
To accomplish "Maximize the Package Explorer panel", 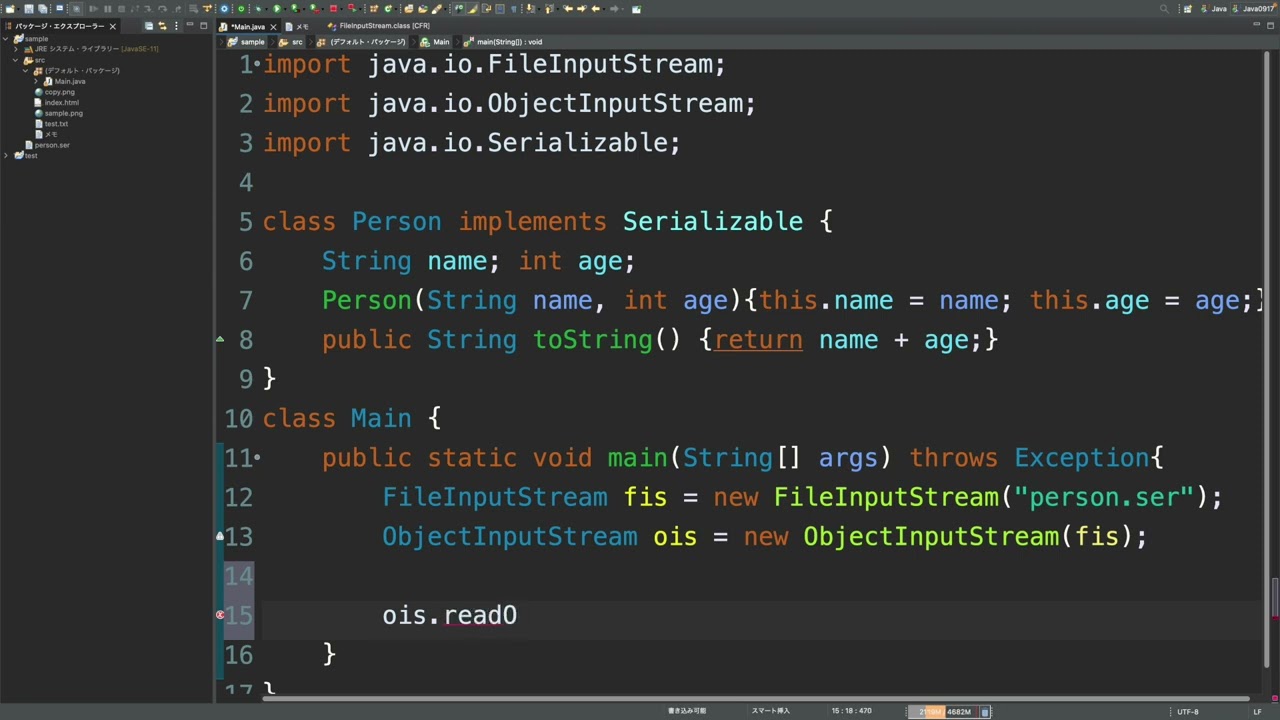I will [204, 26].
